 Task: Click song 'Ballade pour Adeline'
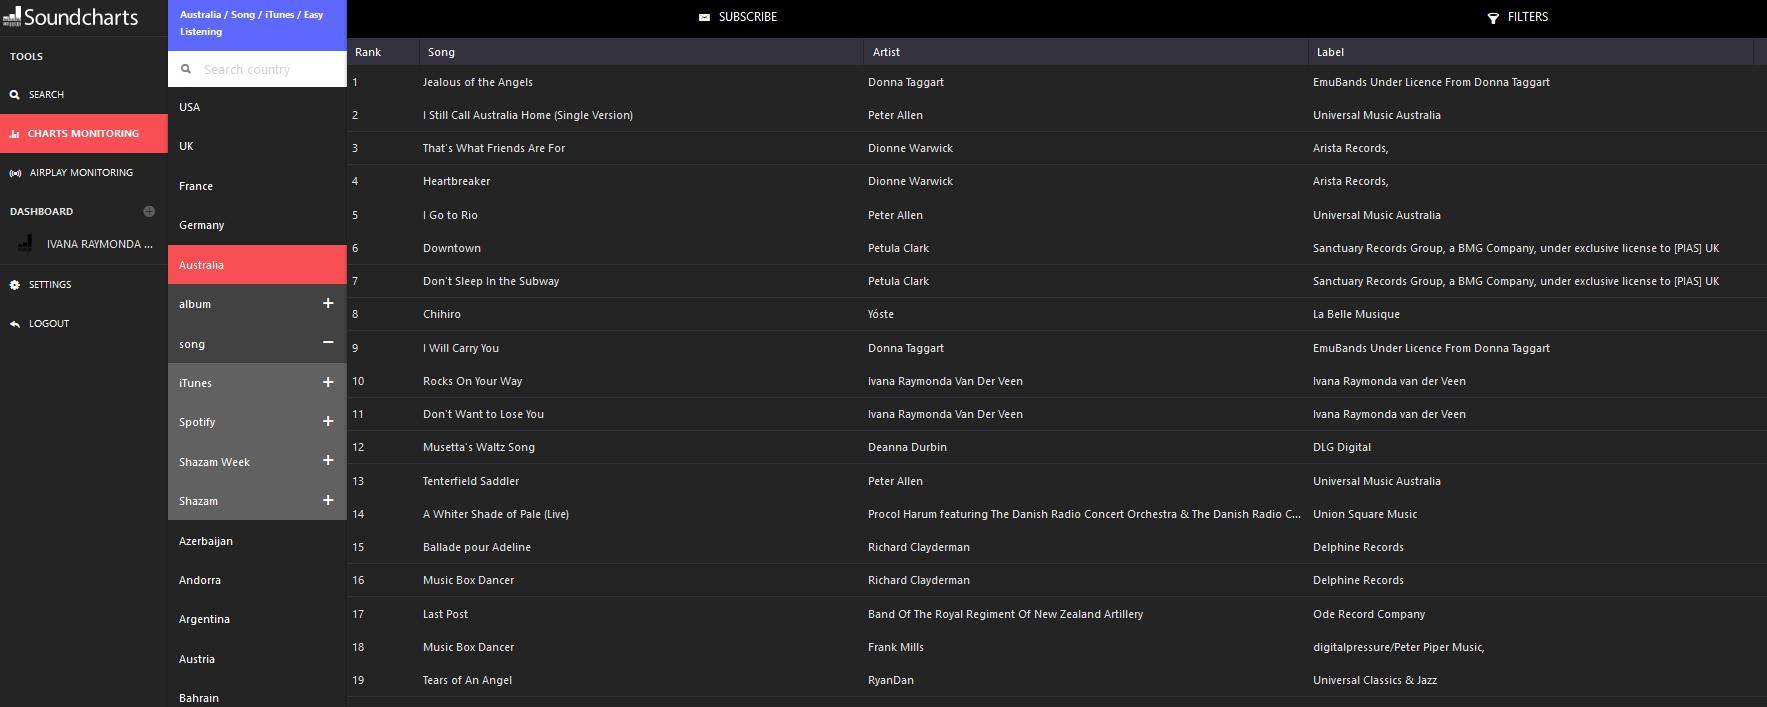(x=477, y=547)
